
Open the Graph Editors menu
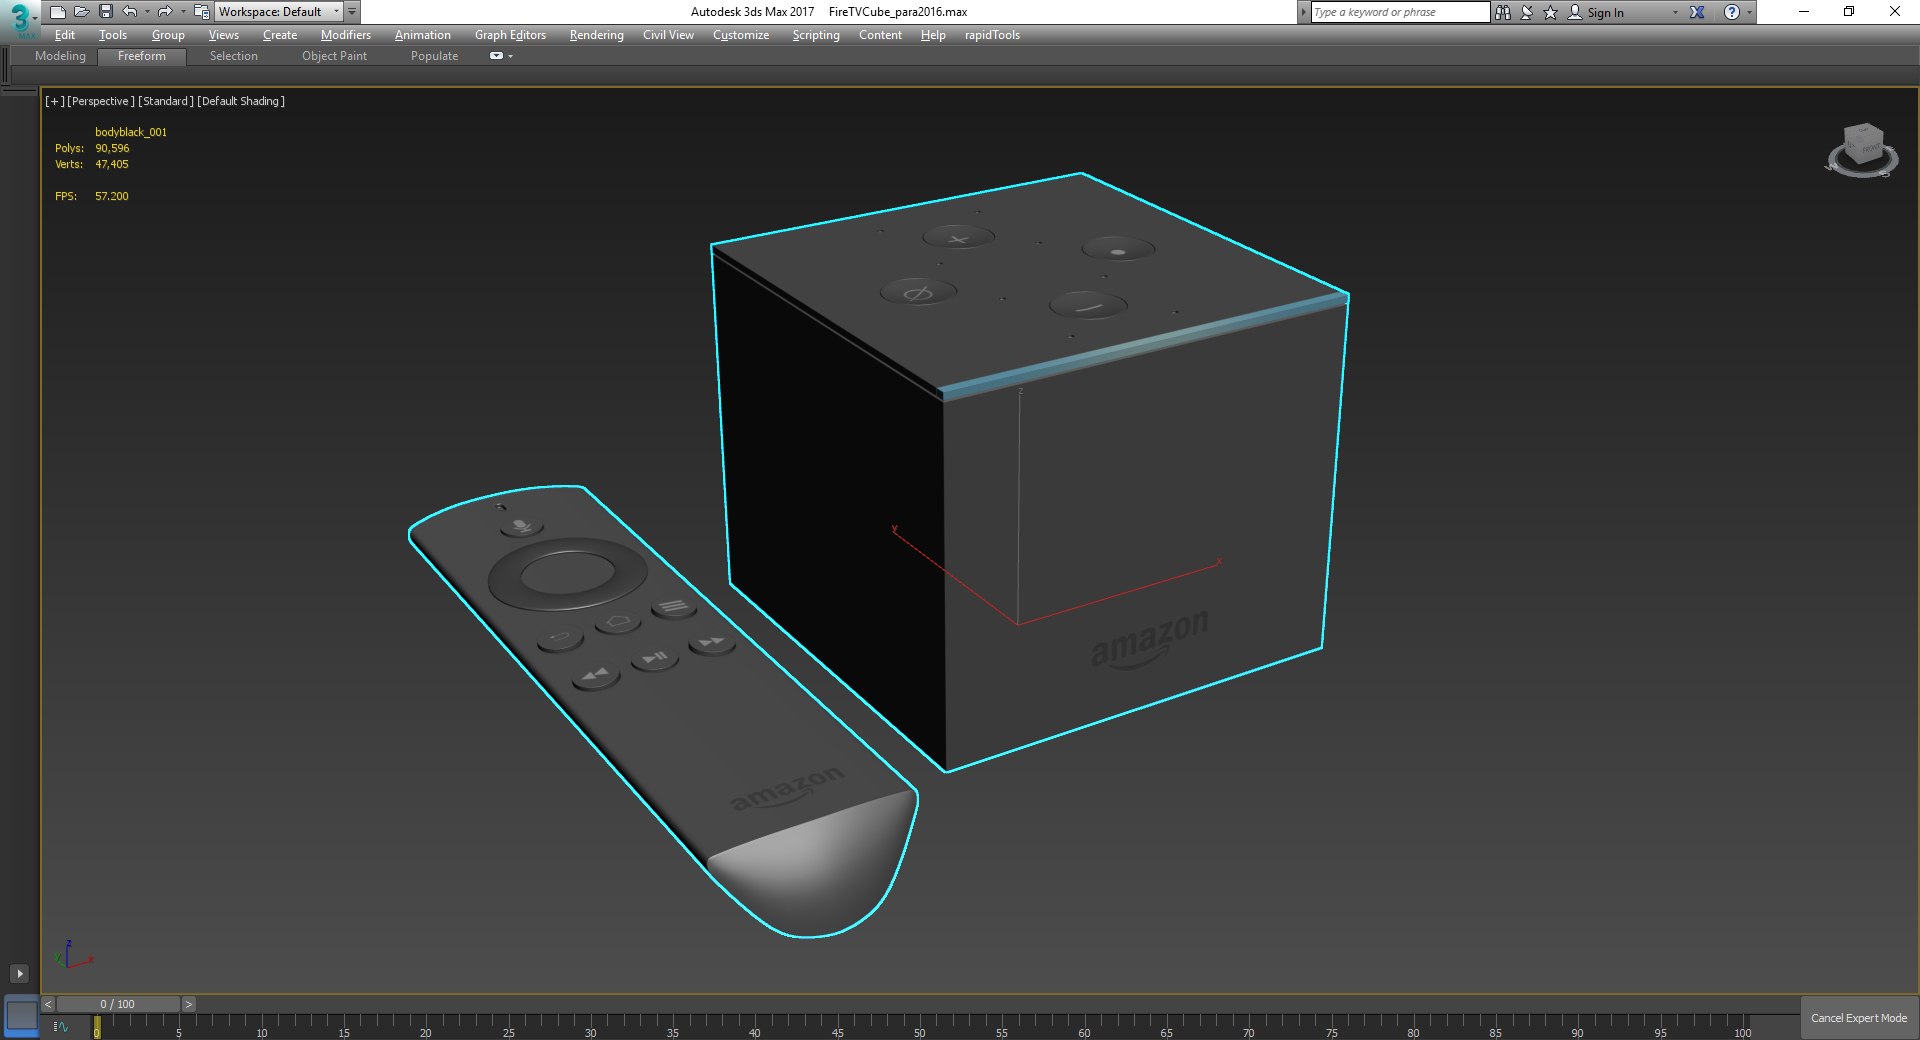(510, 35)
